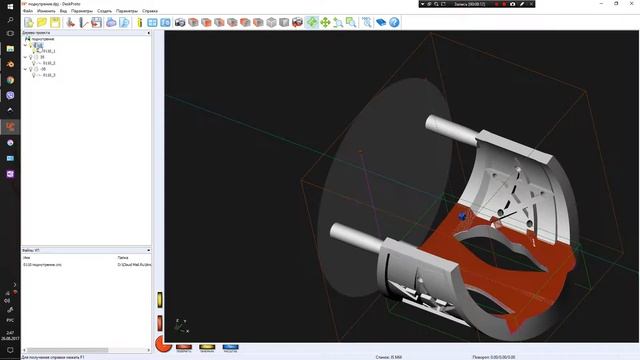640x360 pixels.
Task: Toggle lightbulb of operation R100_2
Action: 34,64
